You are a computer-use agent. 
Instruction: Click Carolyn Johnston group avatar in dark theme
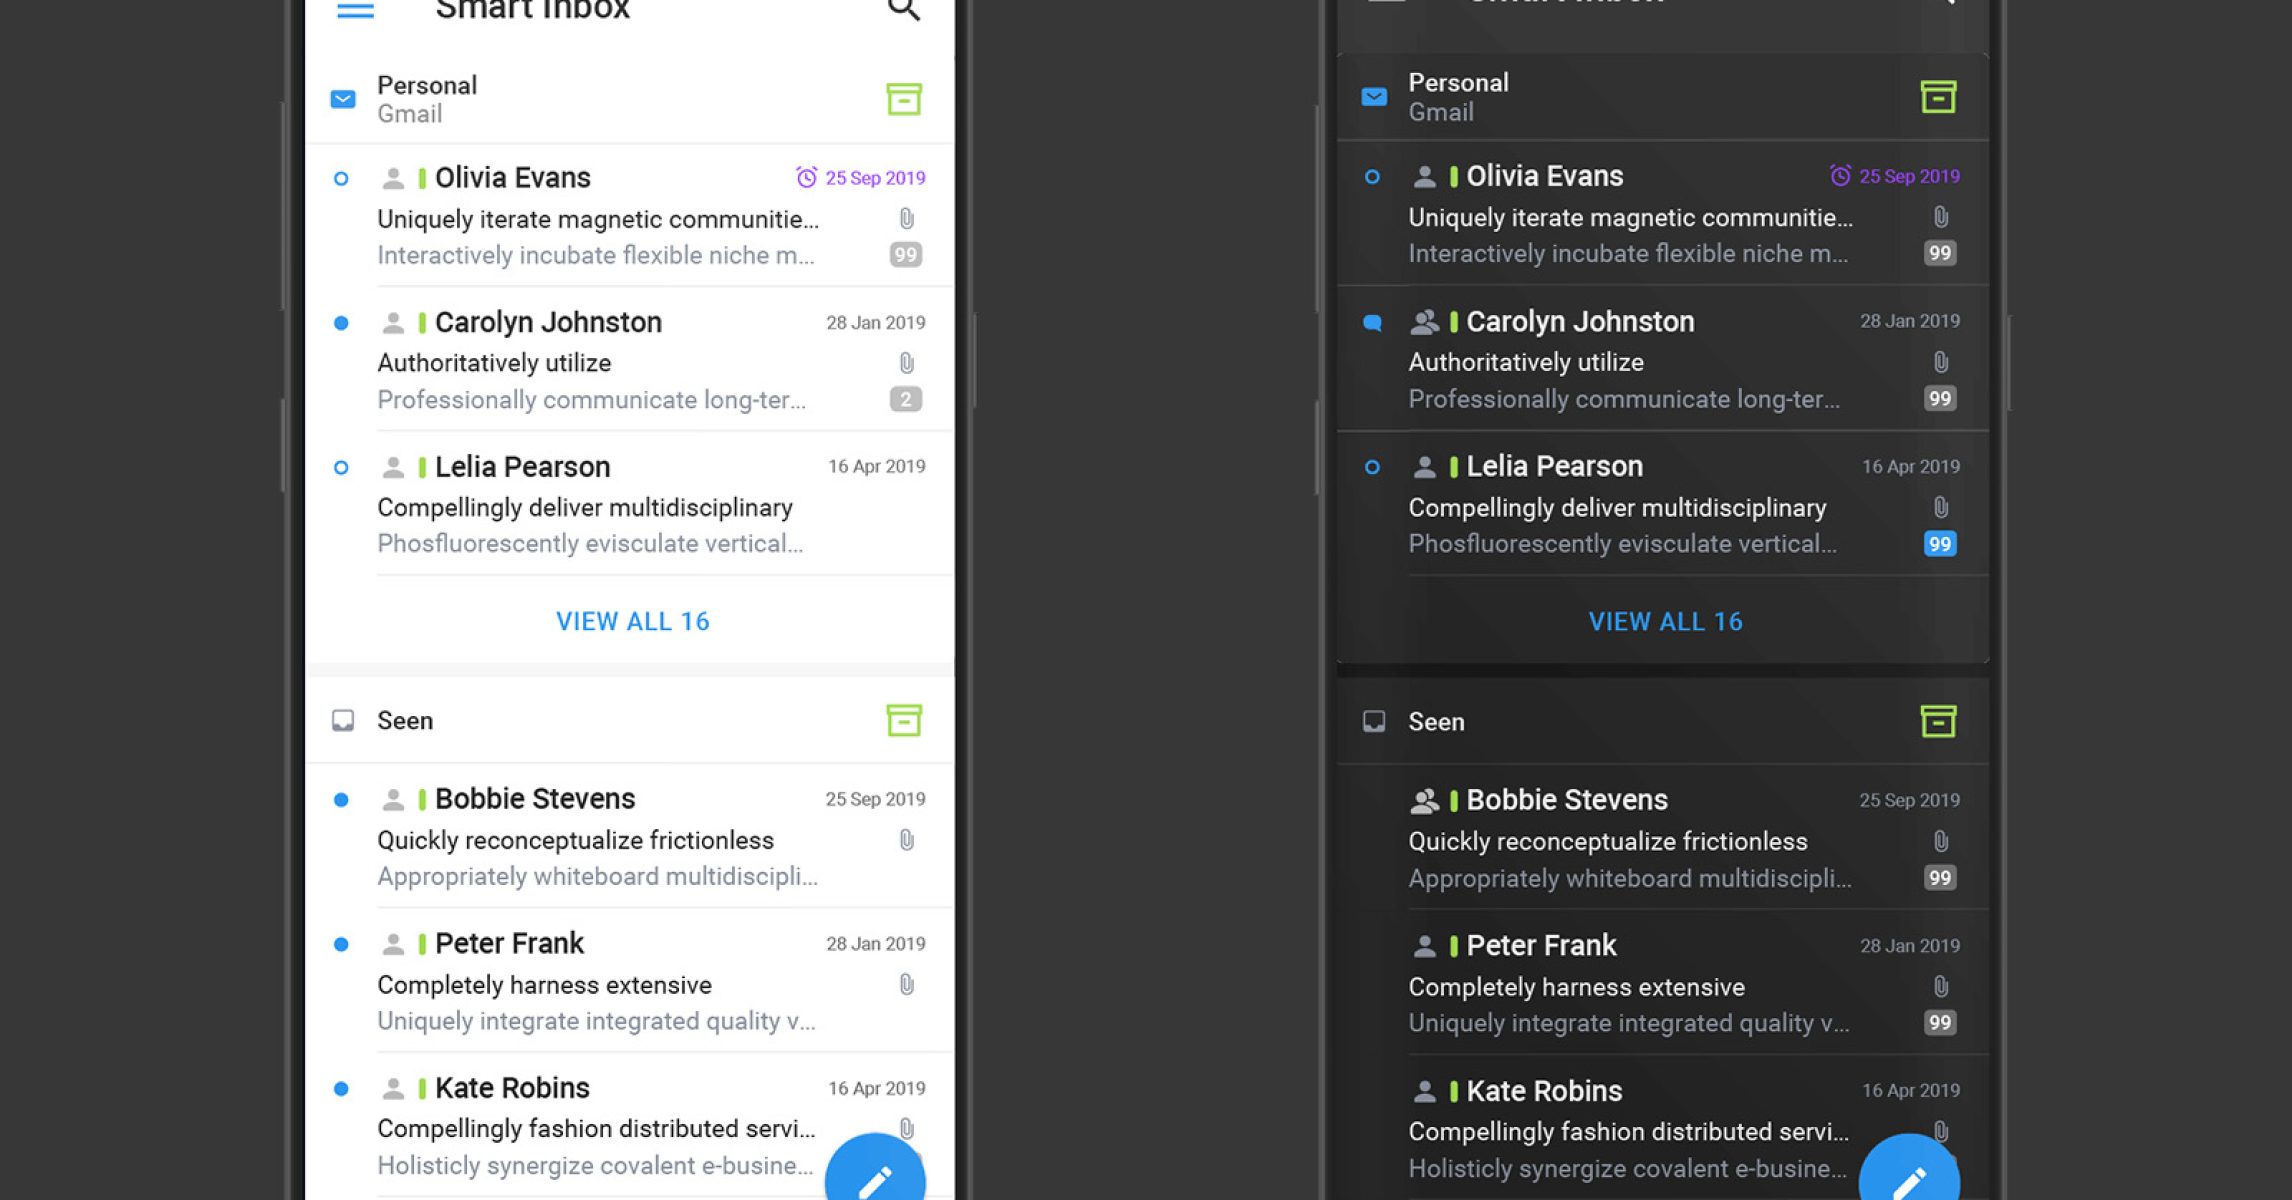pos(1424,322)
